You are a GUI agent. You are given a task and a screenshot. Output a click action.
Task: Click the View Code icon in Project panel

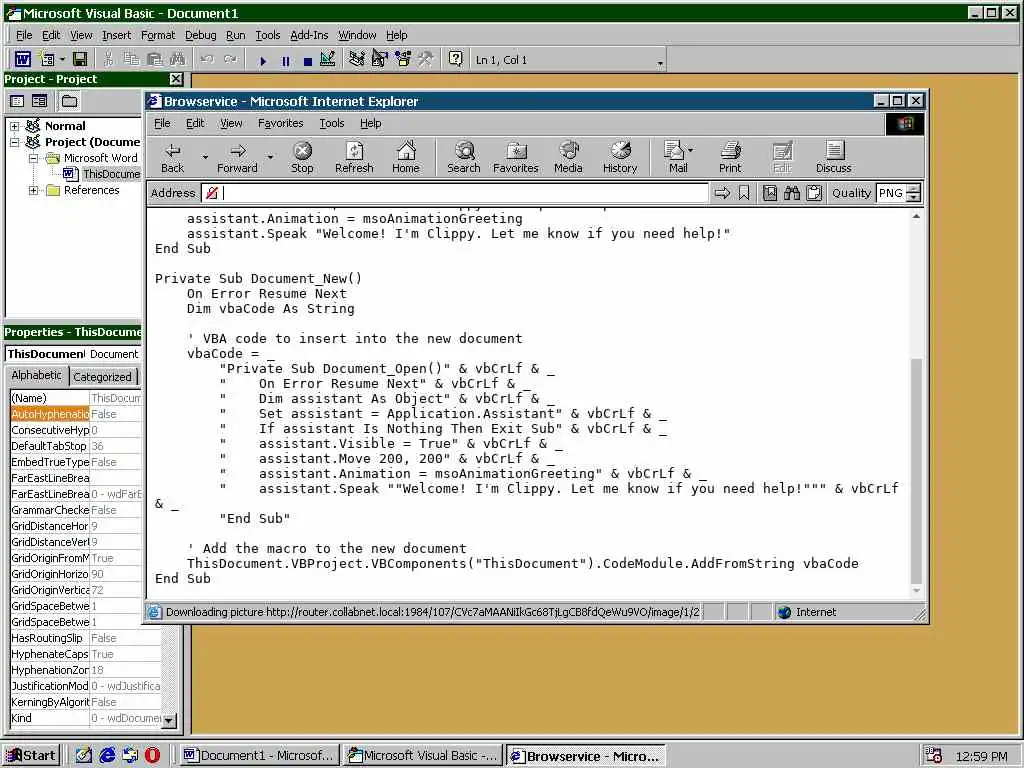[18, 101]
